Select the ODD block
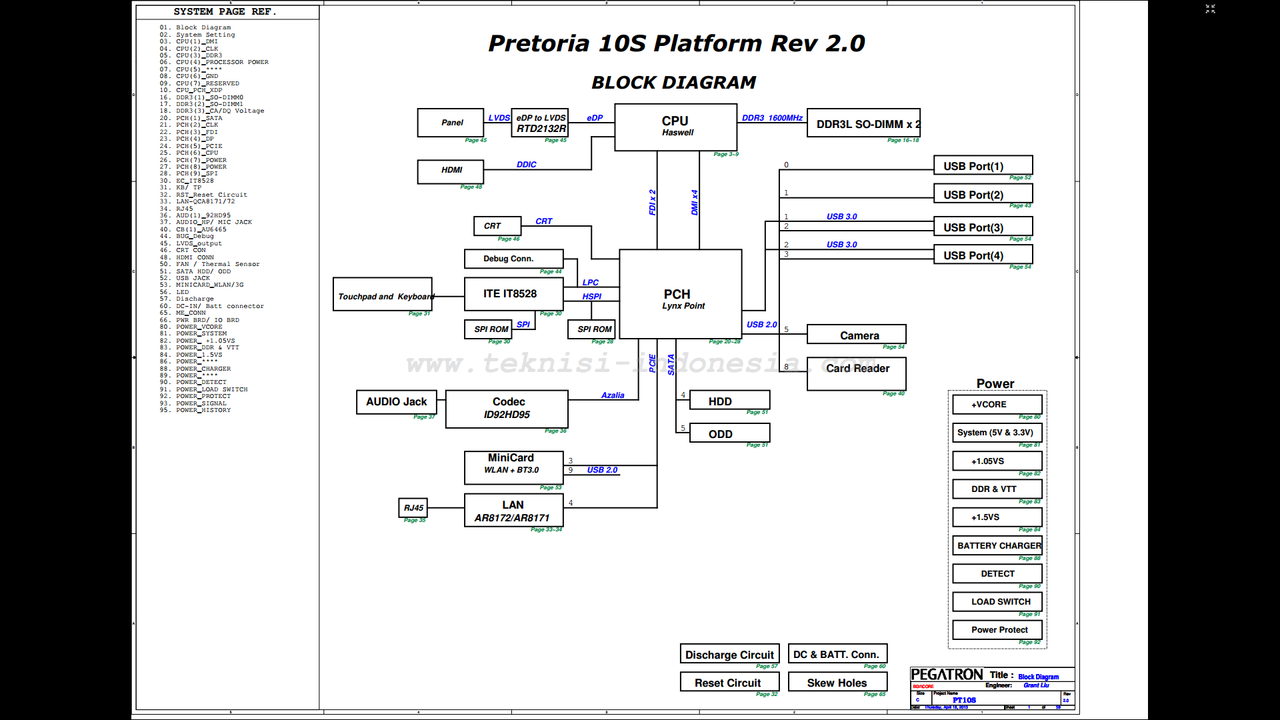1280x720 pixels. coord(730,433)
